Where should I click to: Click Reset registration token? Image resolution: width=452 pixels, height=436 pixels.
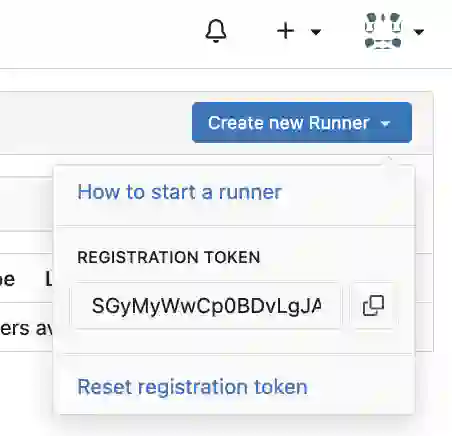(192, 387)
